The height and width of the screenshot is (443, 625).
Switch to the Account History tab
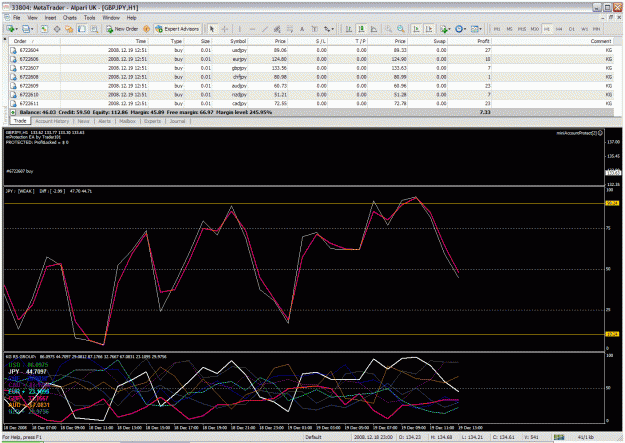click(x=52, y=121)
